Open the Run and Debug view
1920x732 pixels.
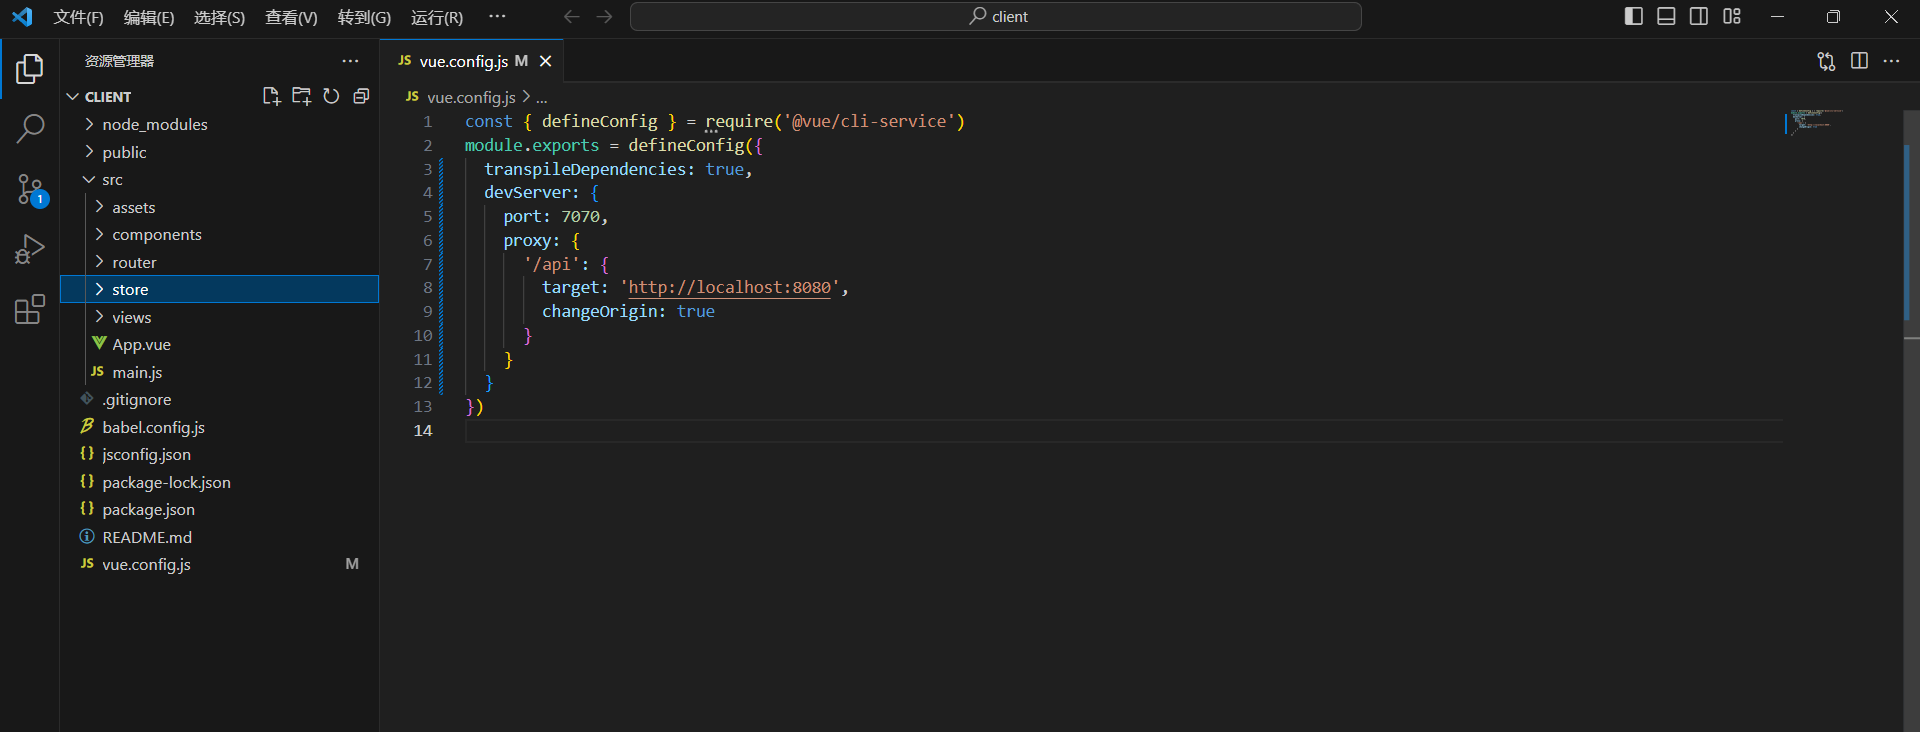pos(30,249)
